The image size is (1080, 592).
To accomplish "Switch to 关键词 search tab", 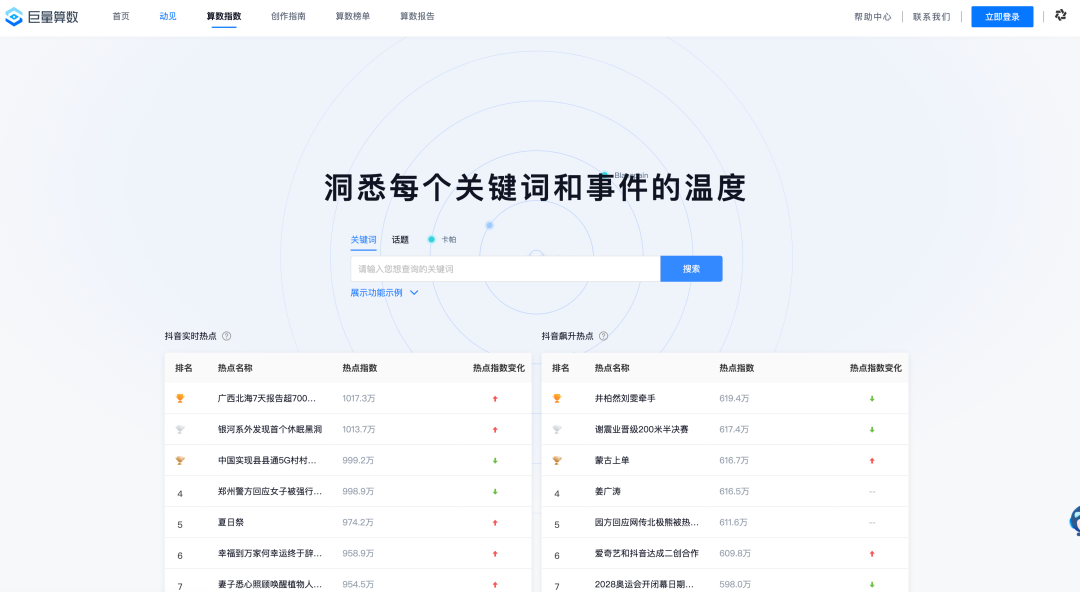I will tap(363, 240).
